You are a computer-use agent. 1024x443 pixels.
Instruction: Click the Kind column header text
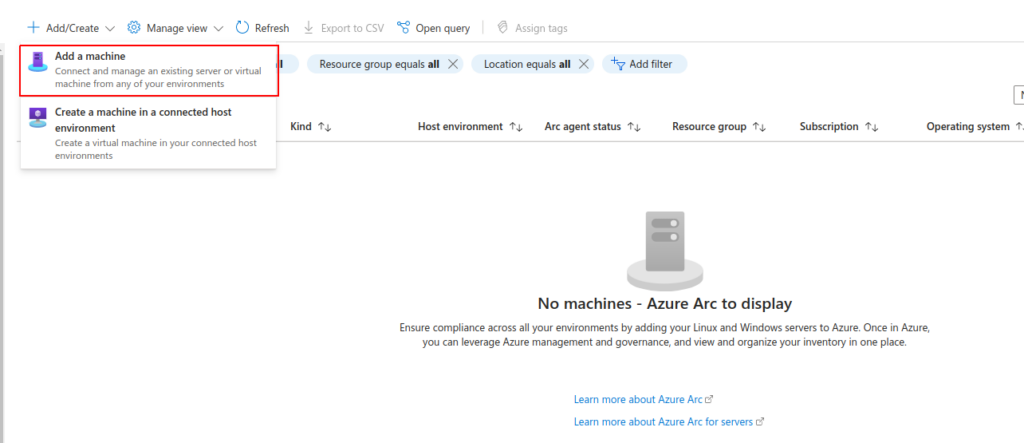pos(301,127)
